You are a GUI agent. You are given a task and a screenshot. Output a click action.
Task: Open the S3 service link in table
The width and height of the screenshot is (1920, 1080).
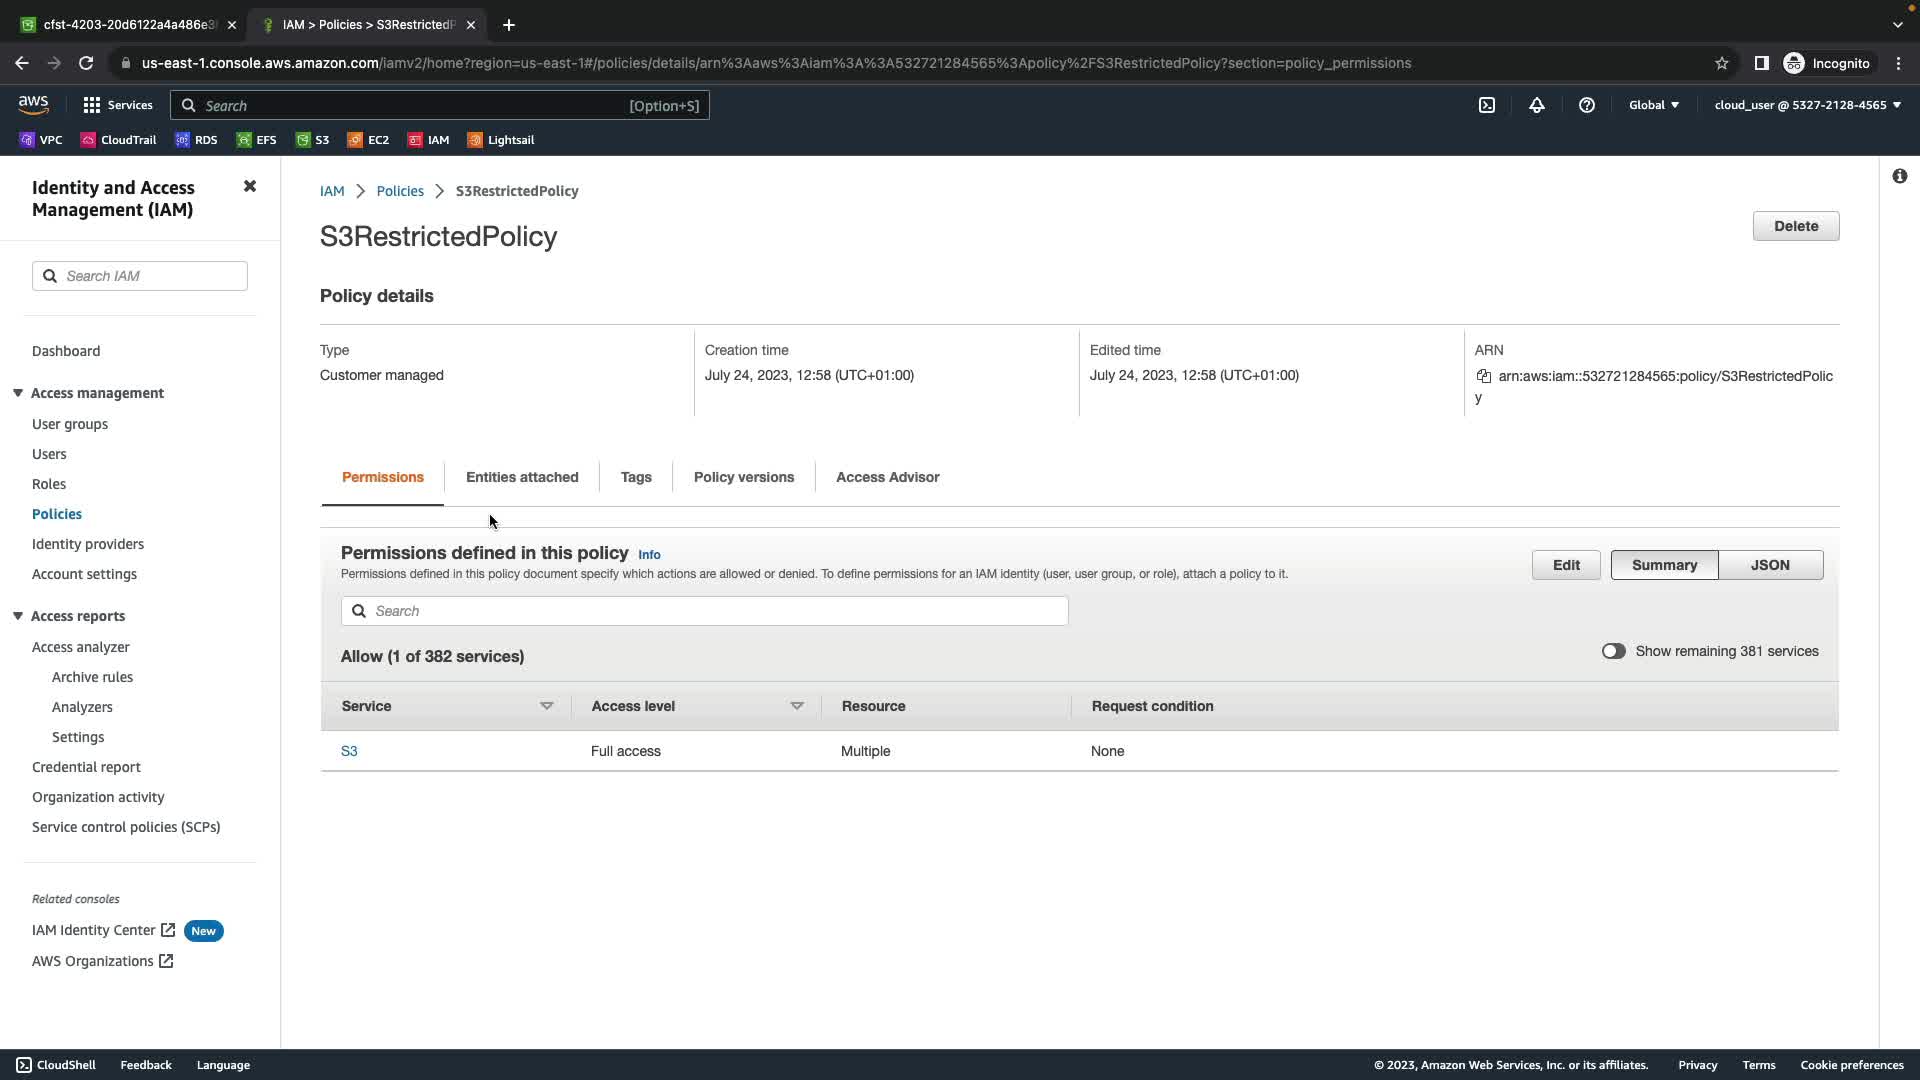coord(349,751)
